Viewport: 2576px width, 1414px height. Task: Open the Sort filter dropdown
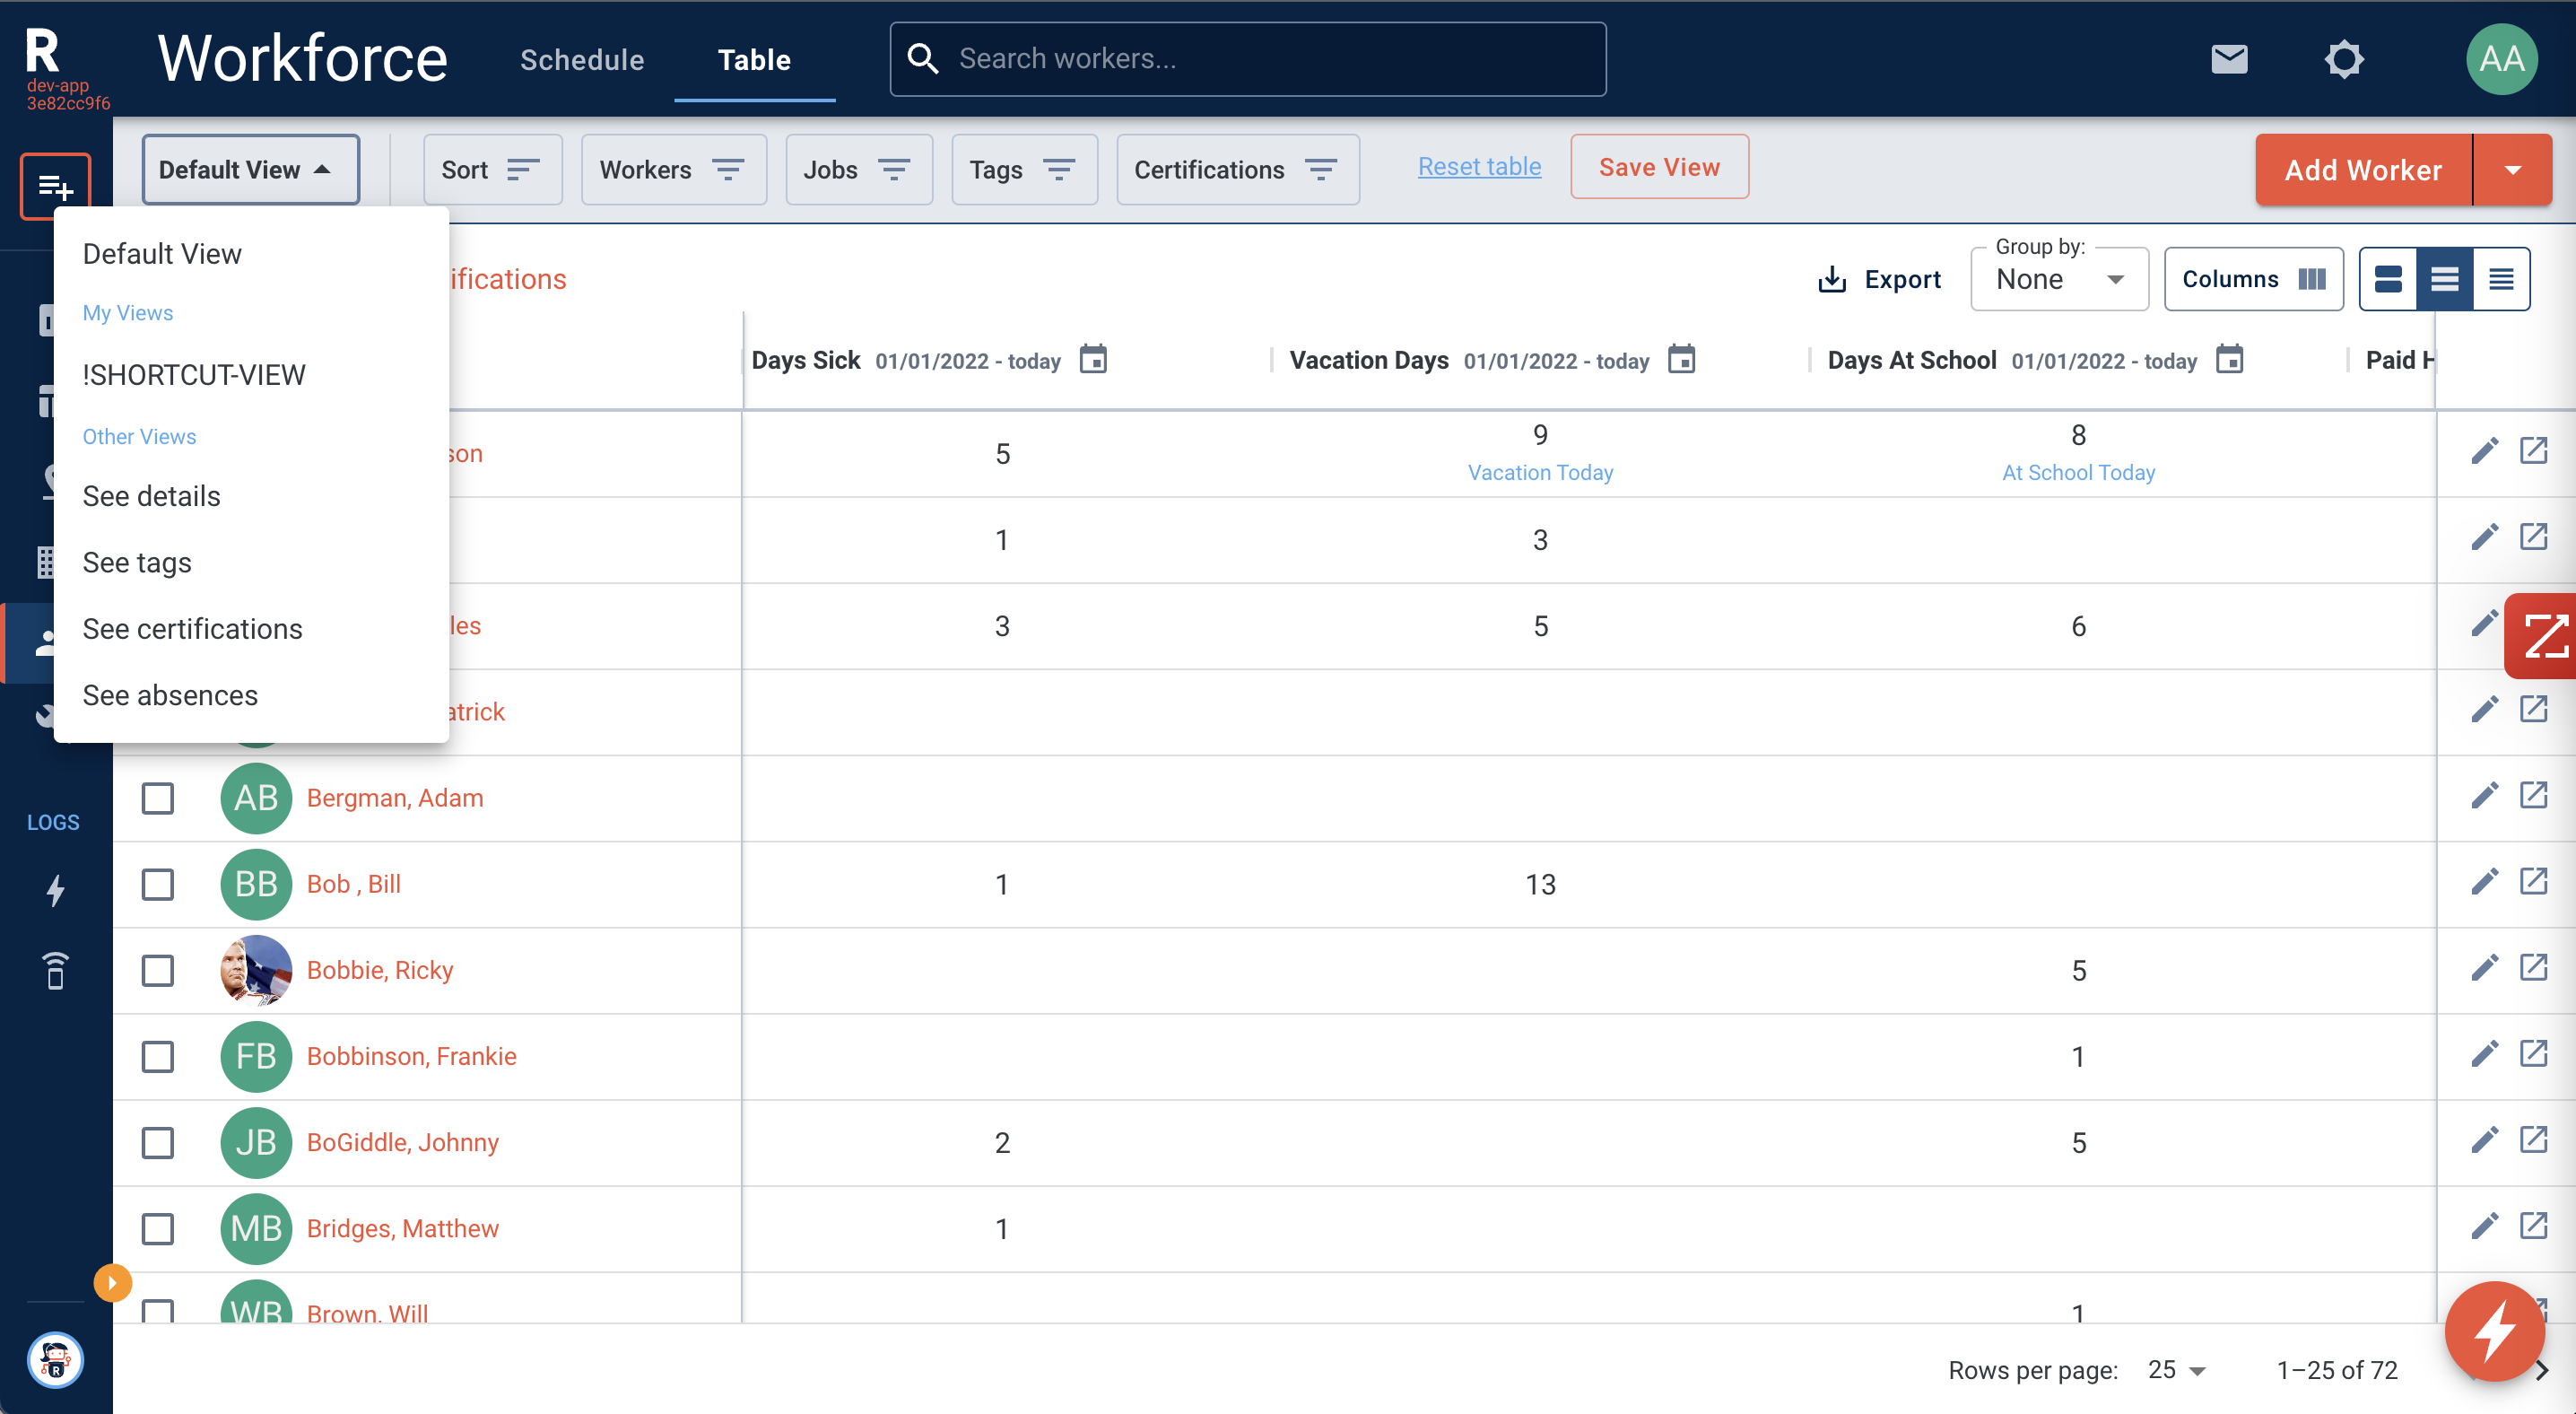pos(492,170)
